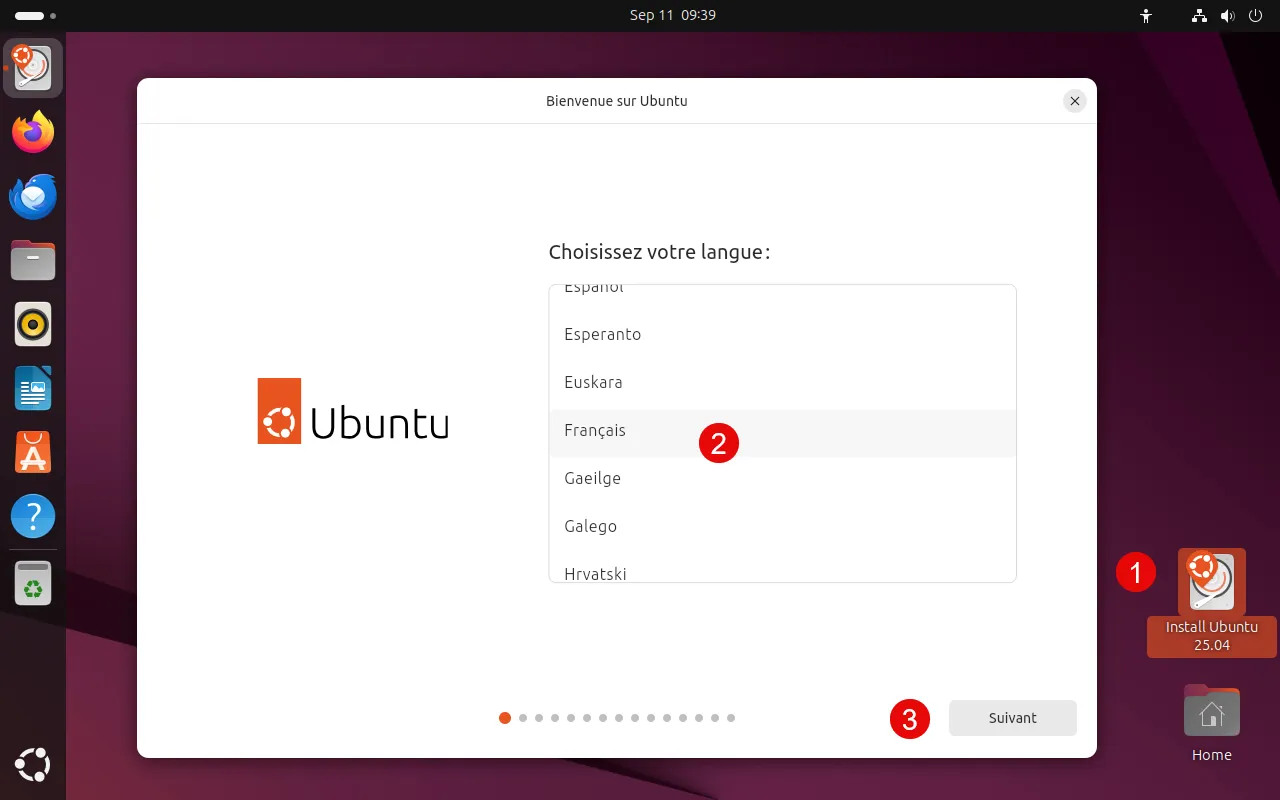The height and width of the screenshot is (800, 1280).
Task: Click the Ubuntu Show Apps button
Action: [x=33, y=766]
